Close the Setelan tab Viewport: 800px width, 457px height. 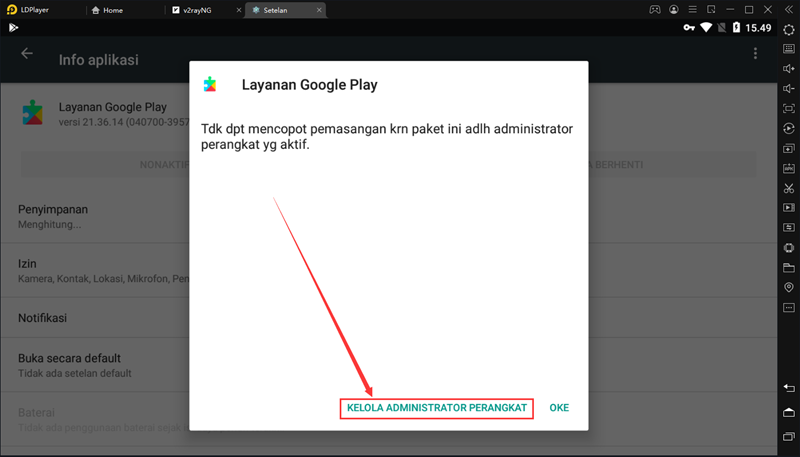pyautogui.click(x=319, y=10)
